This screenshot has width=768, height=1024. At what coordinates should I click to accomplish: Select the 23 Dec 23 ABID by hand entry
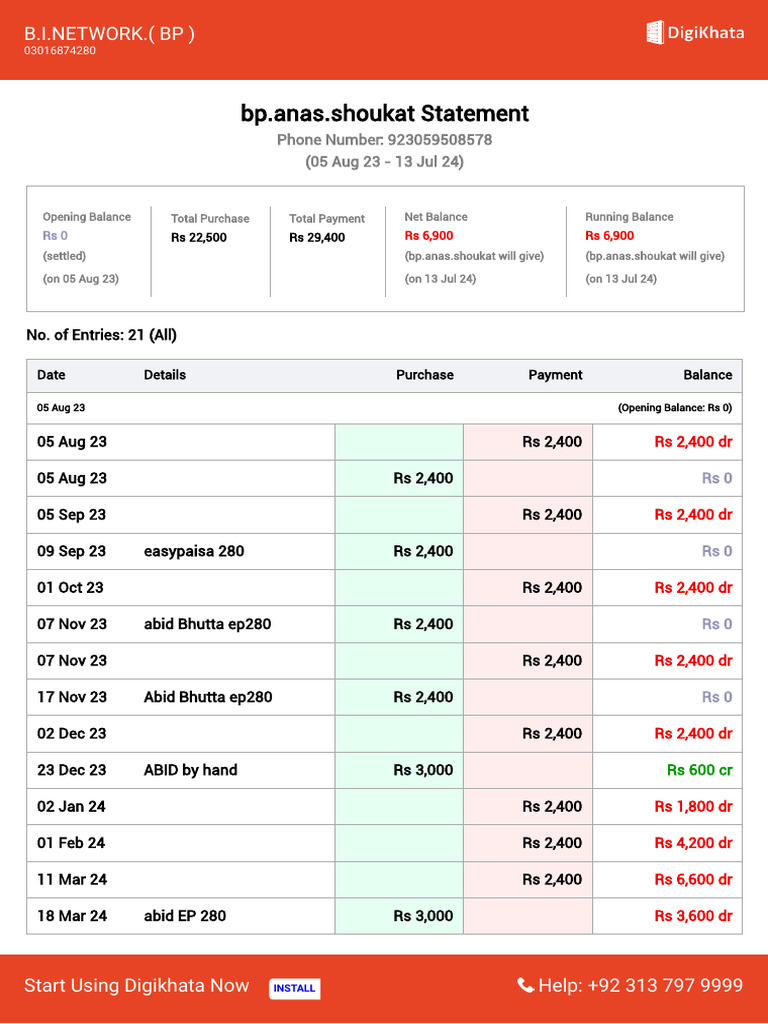click(190, 770)
